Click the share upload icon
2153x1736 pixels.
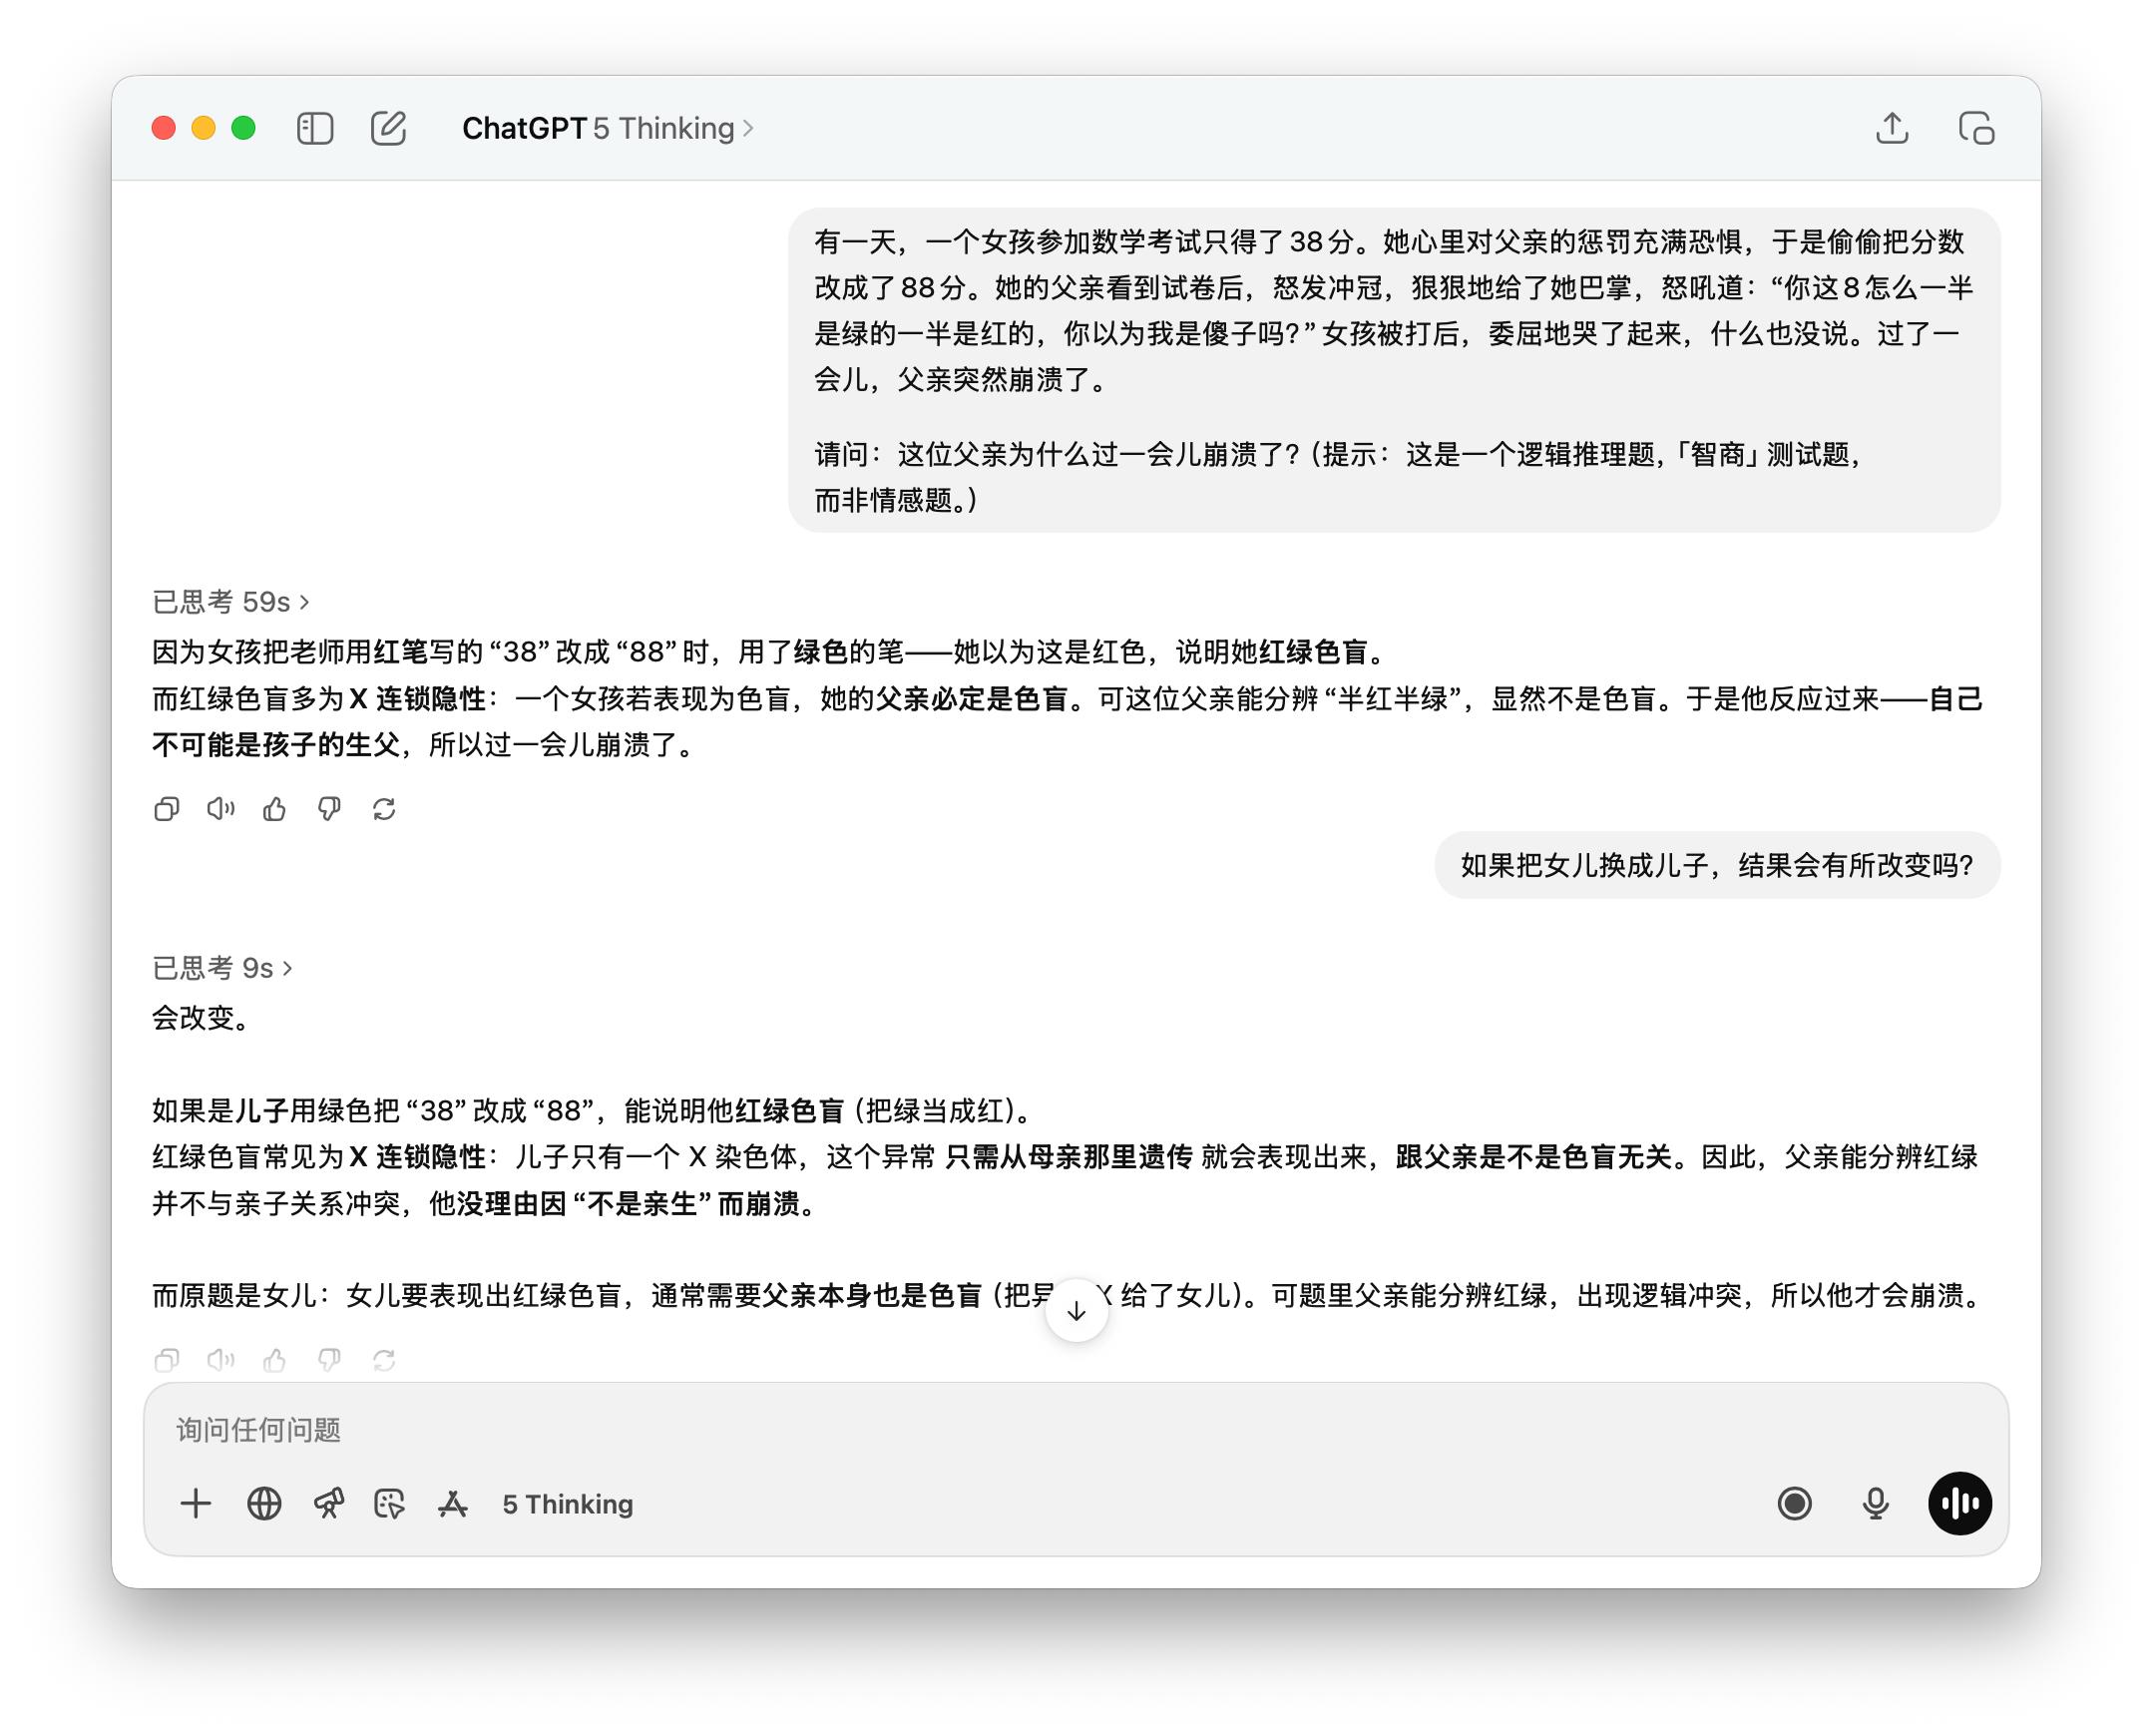click(x=1891, y=128)
